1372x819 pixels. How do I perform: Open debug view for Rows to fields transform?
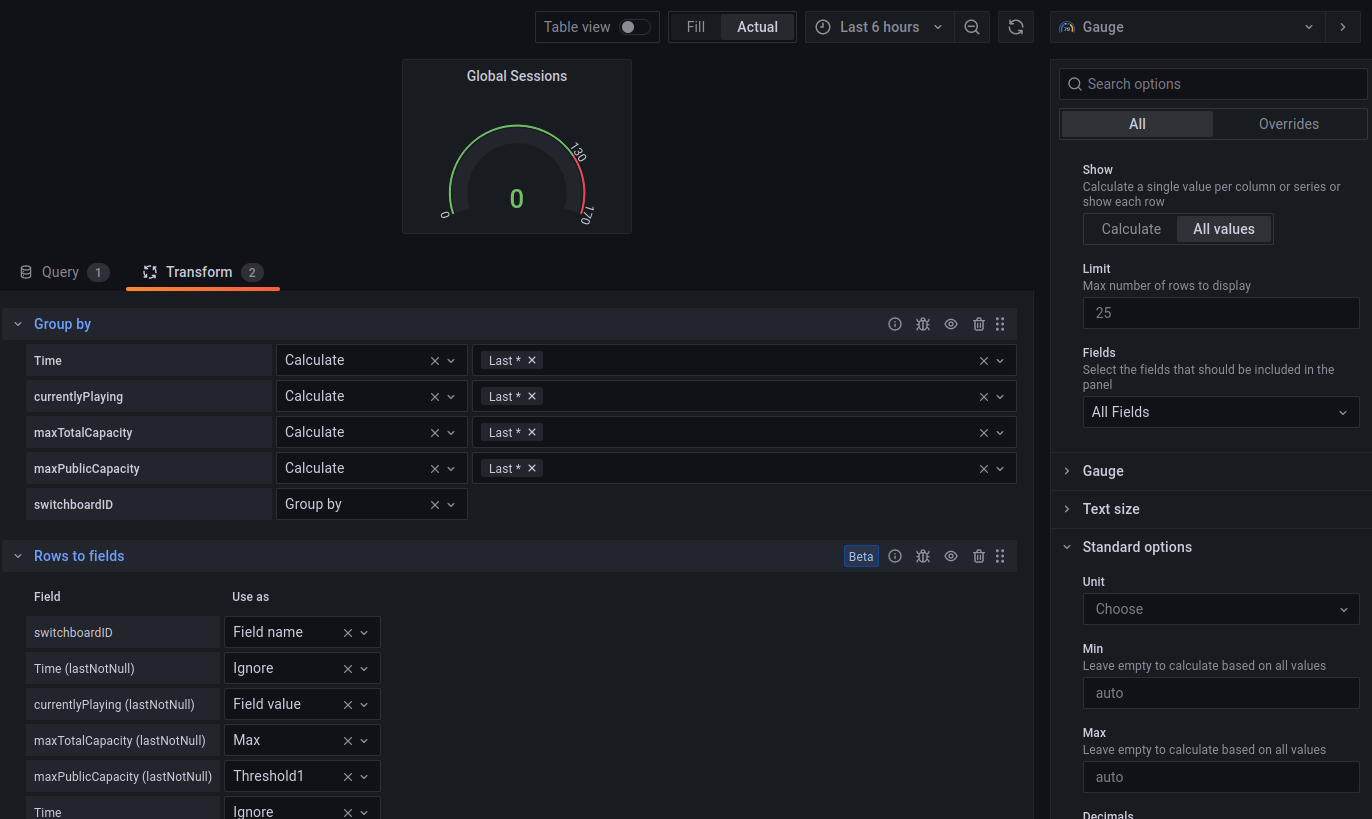[x=923, y=556]
